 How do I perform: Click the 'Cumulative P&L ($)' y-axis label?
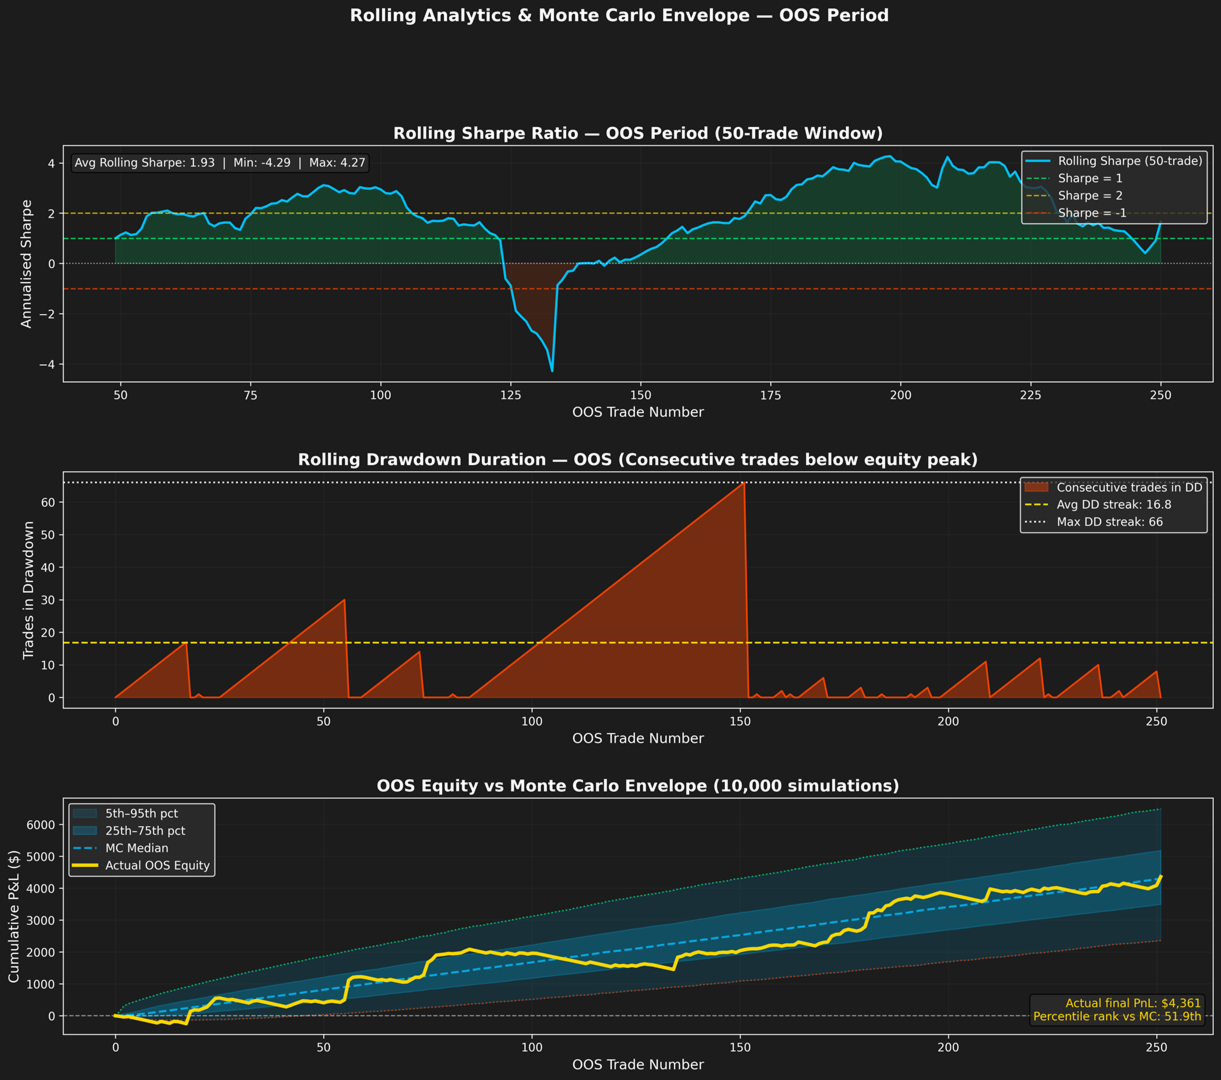click(x=14, y=916)
